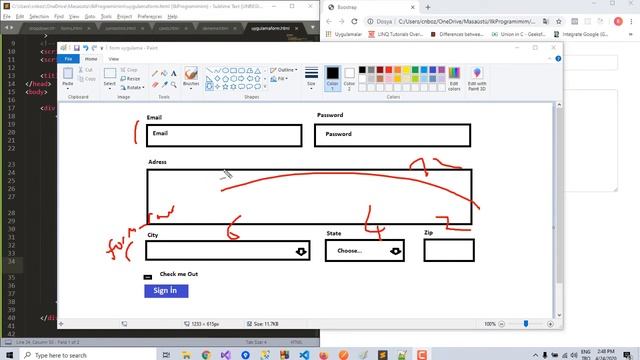
Task: Click zoom in plus button in Paint status bar
Action: click(550, 324)
